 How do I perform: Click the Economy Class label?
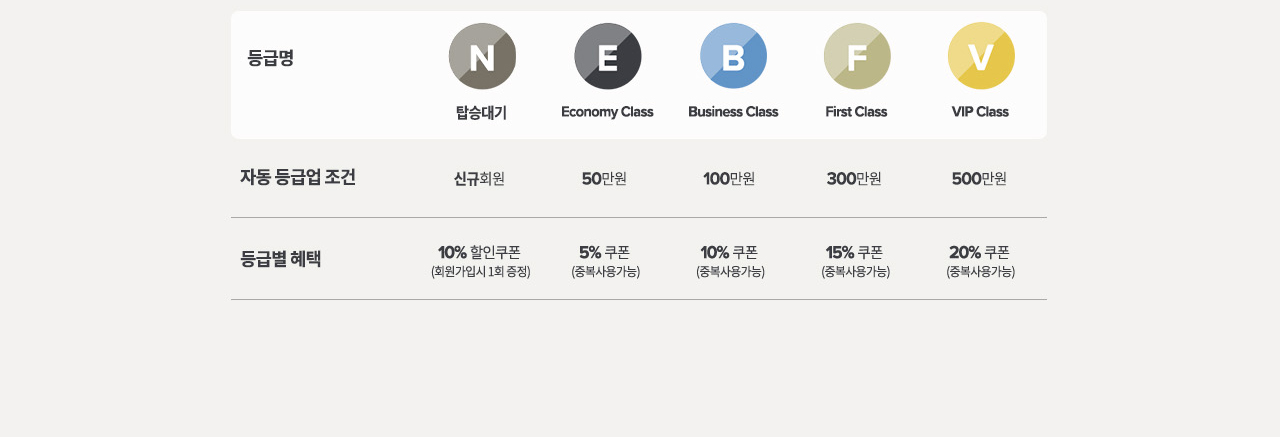(607, 112)
